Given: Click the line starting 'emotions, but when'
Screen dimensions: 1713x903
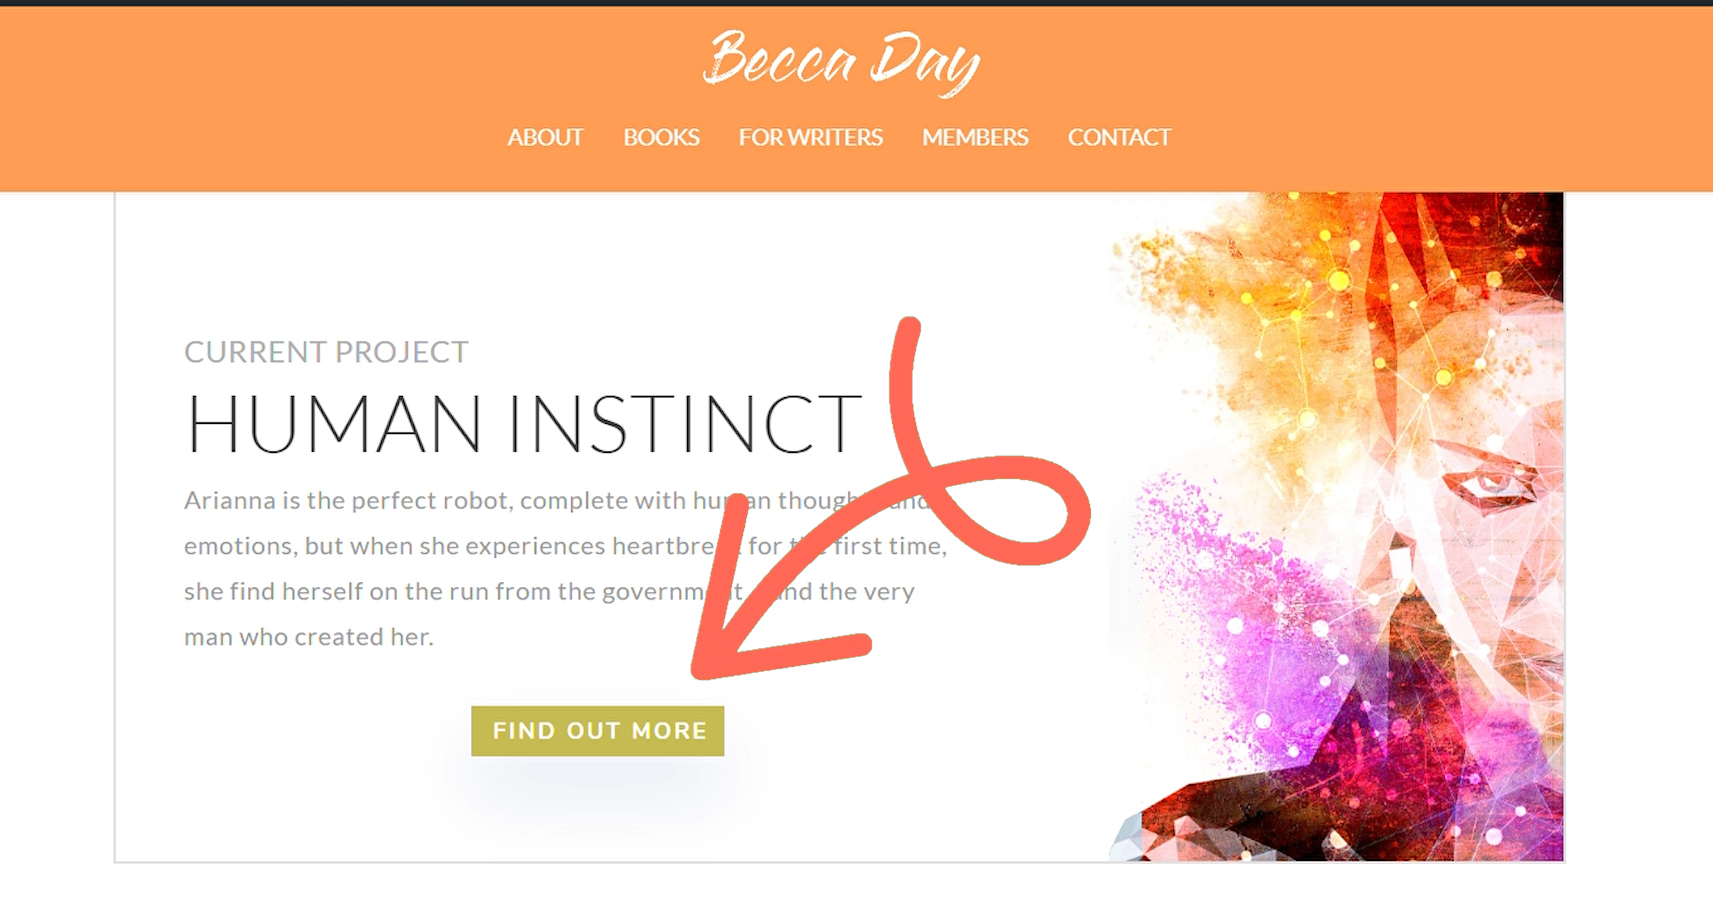Looking at the screenshot, I should [566, 546].
